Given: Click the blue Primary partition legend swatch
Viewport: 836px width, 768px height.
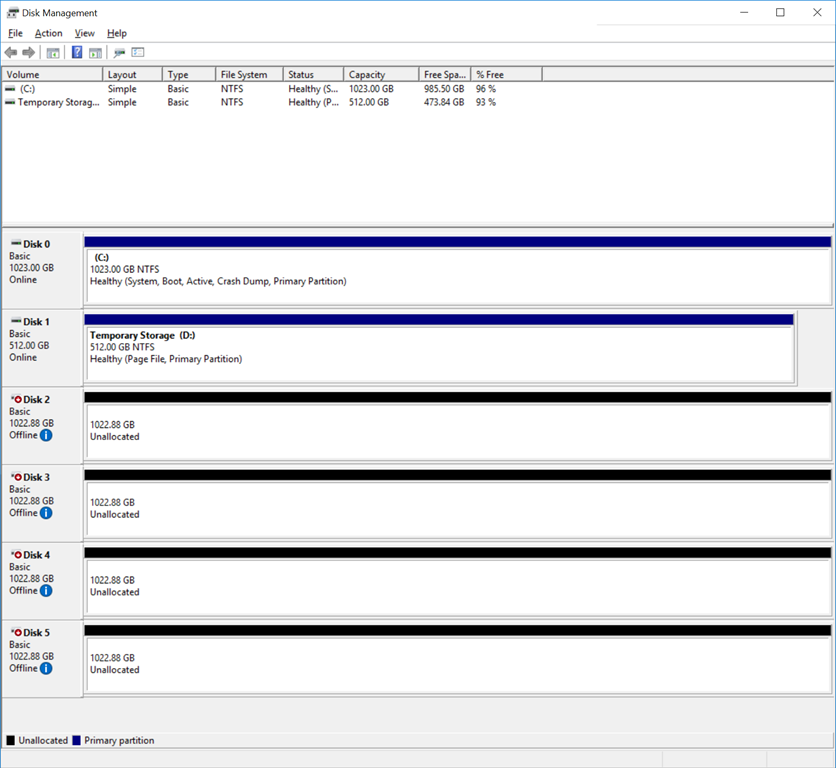Looking at the screenshot, I should (77, 741).
